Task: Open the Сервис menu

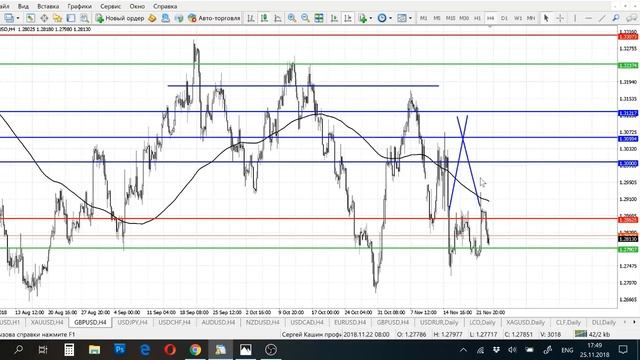Action: 110,6
